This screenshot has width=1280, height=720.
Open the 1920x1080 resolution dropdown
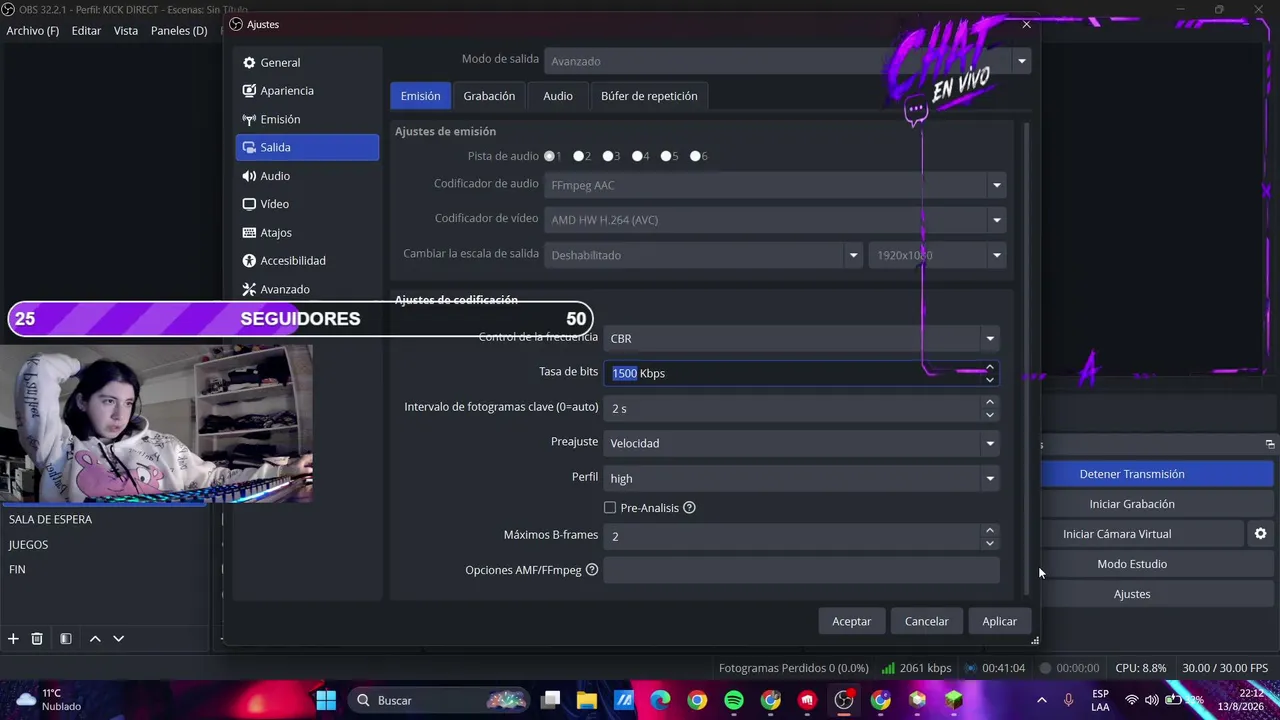tap(937, 255)
